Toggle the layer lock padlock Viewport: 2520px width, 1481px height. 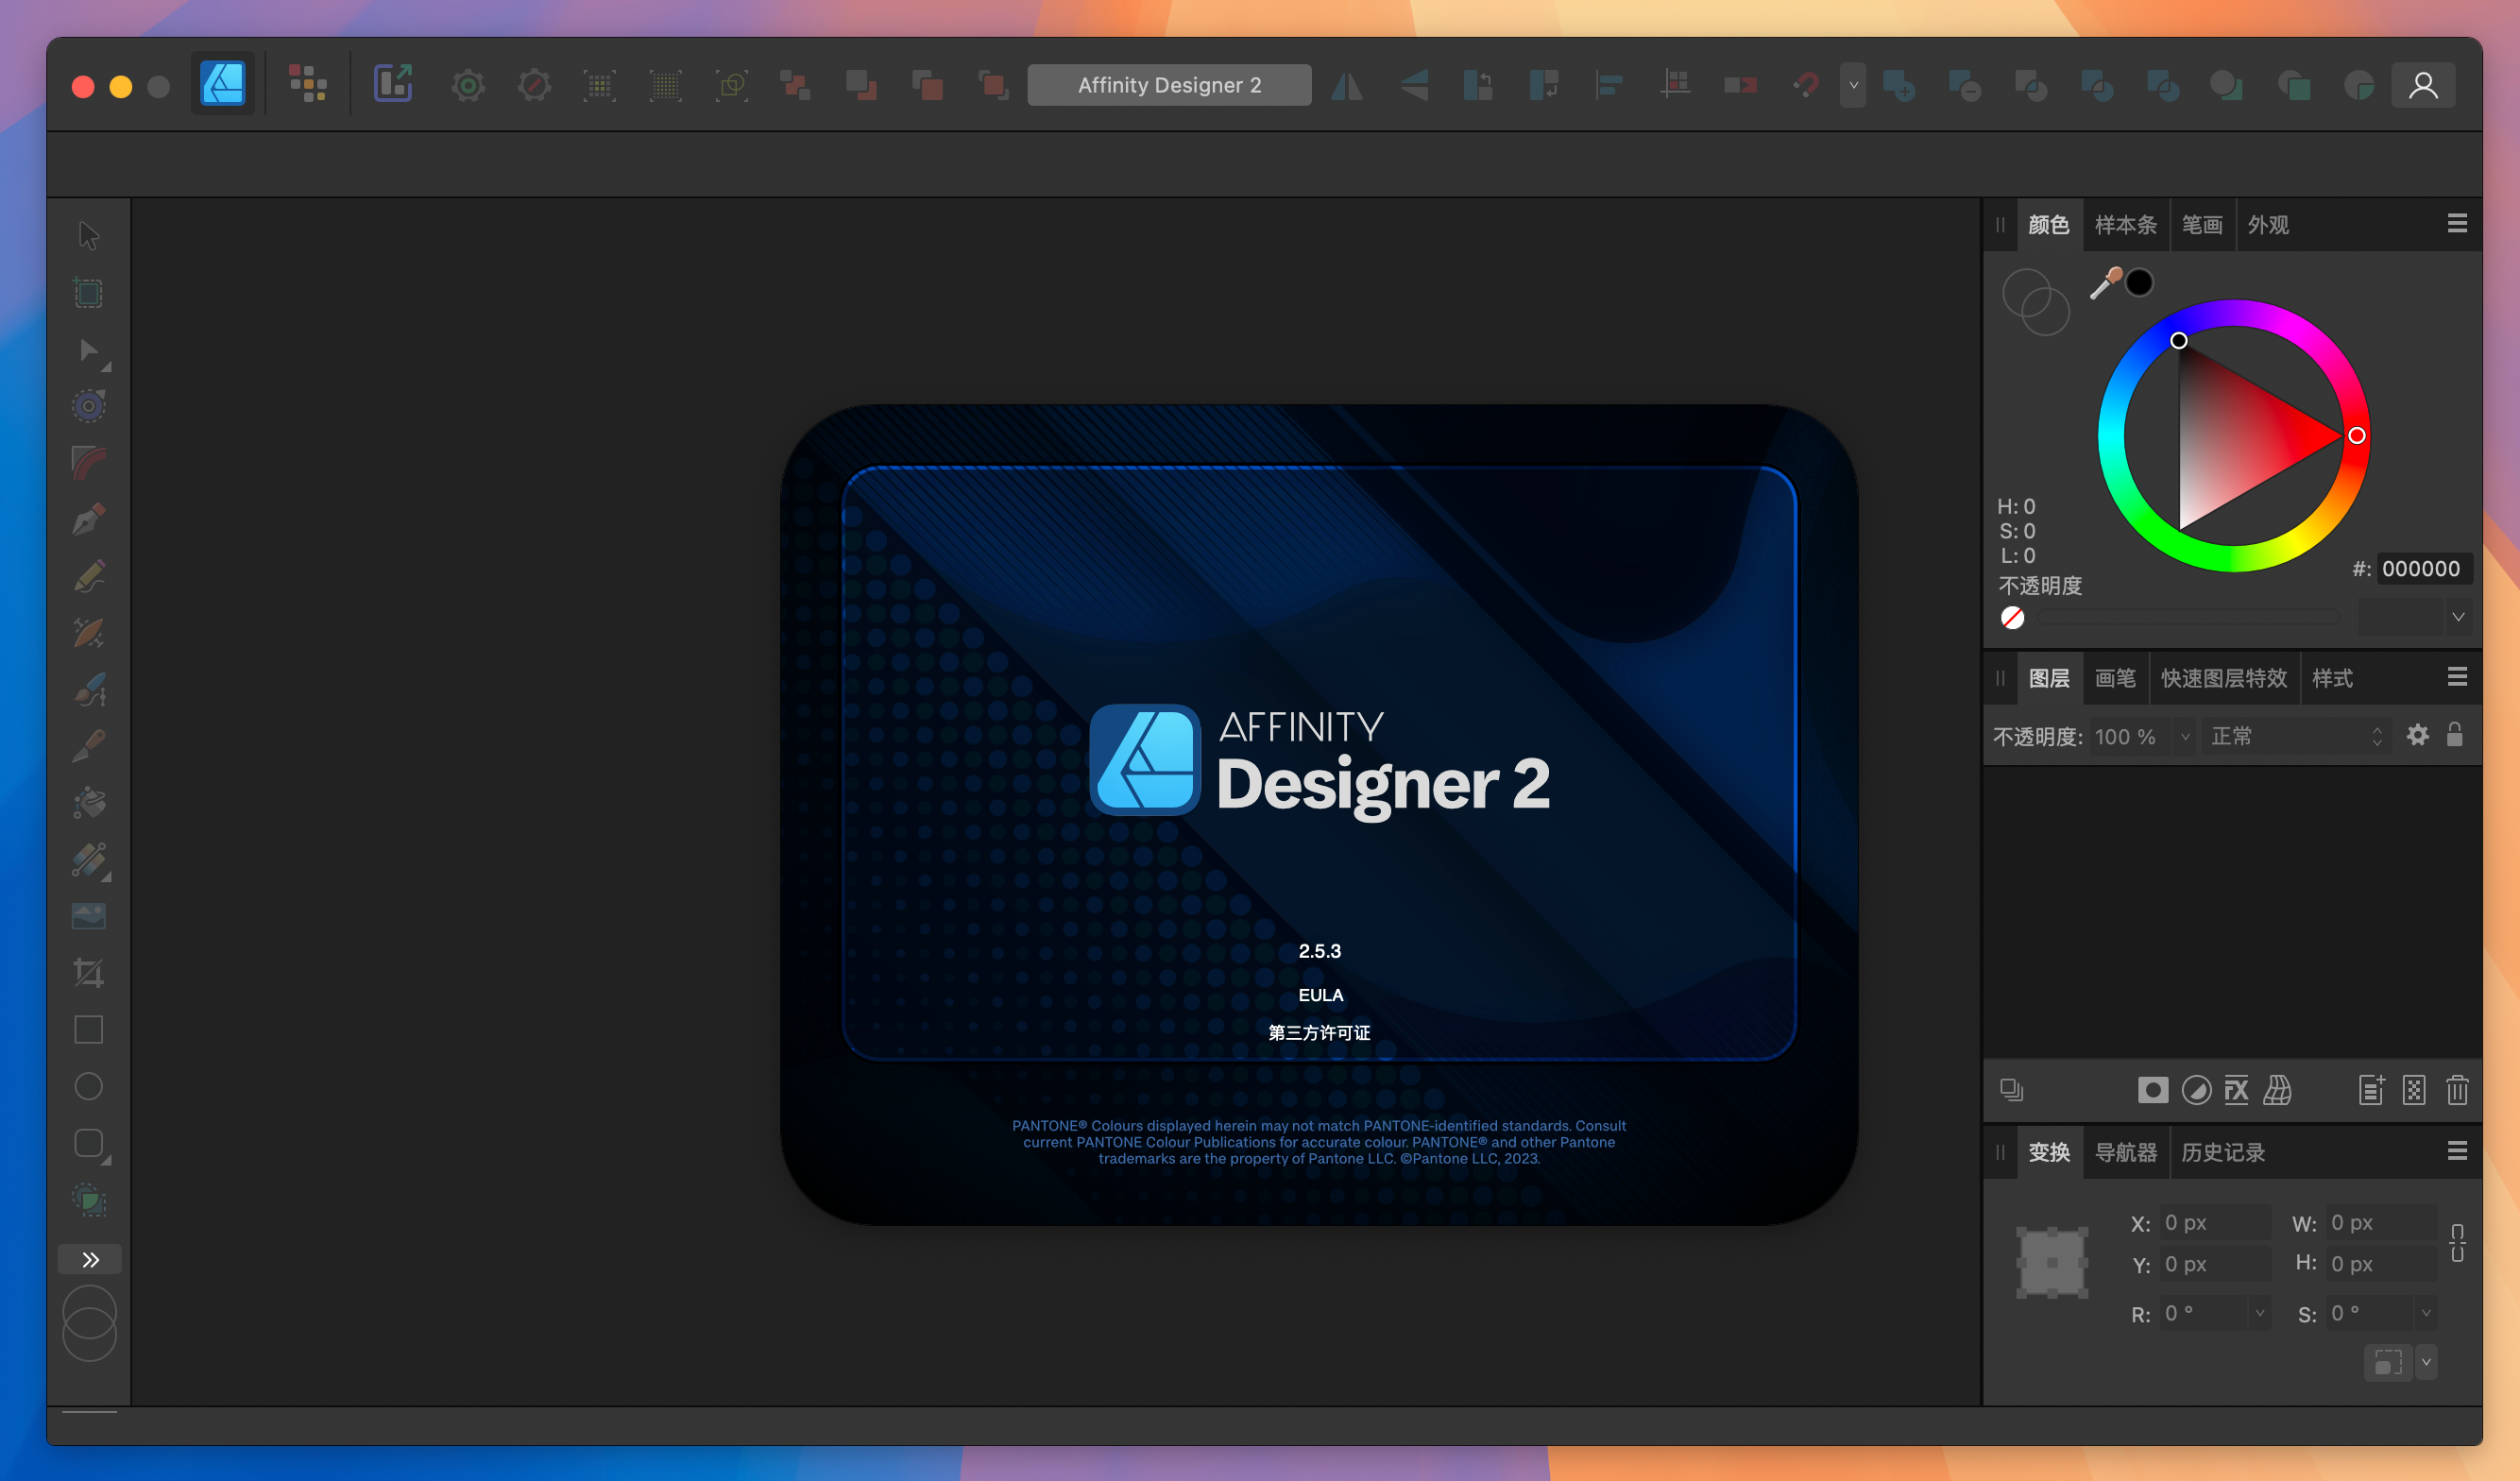point(2455,735)
